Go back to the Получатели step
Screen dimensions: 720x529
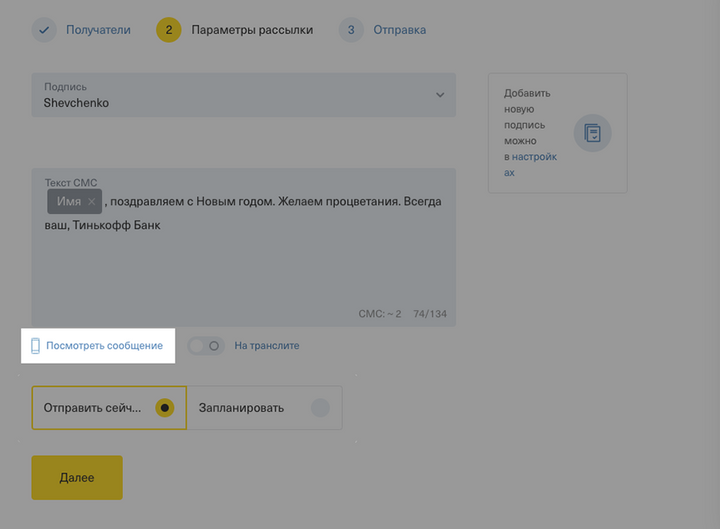98,30
